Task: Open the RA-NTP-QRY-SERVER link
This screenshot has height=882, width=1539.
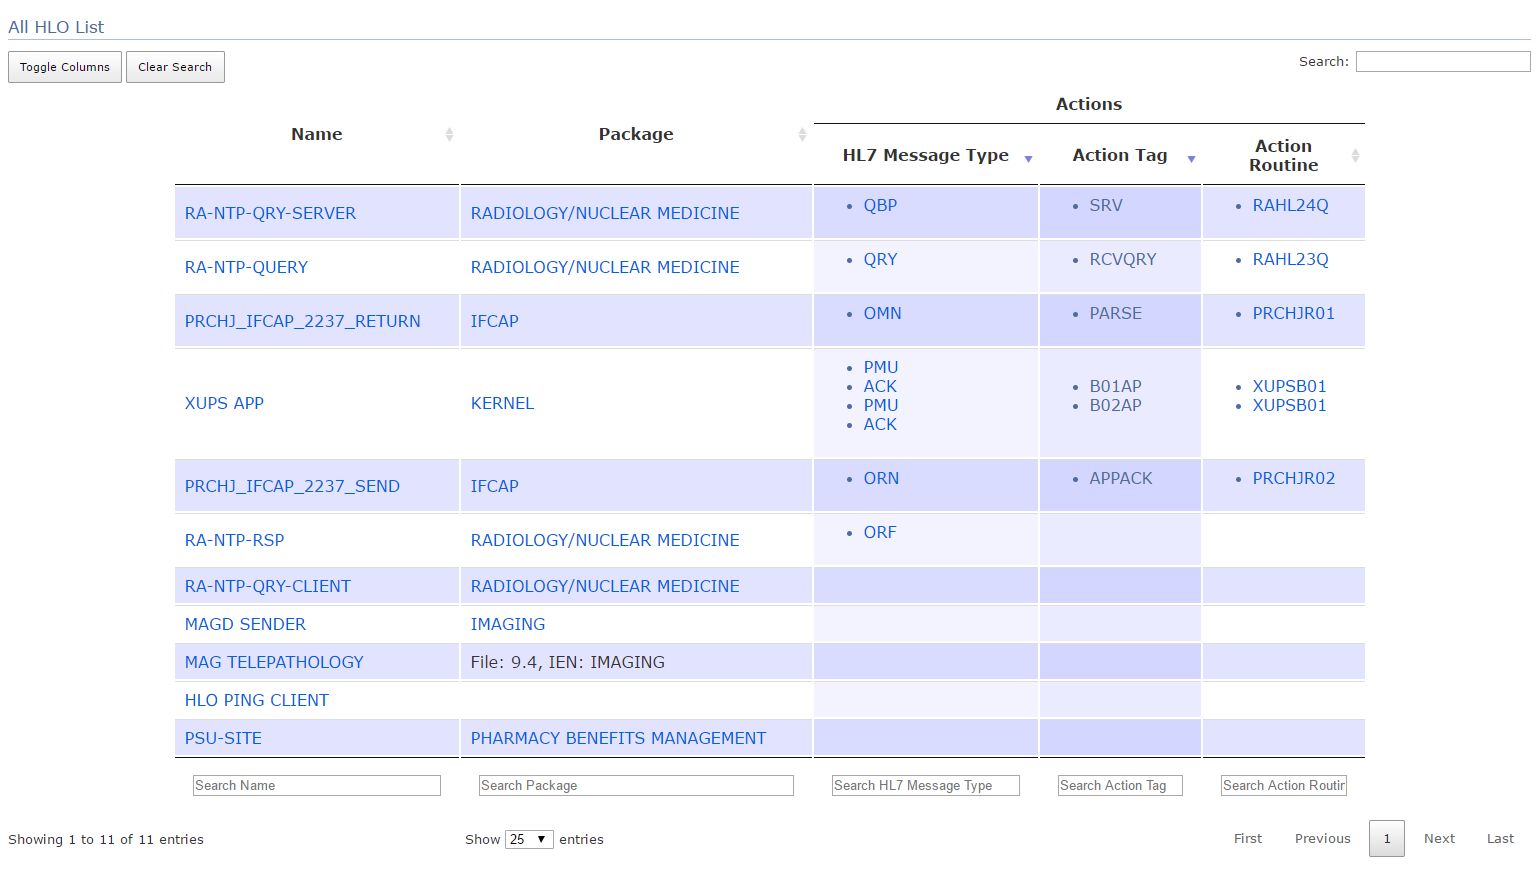Action: coord(270,213)
